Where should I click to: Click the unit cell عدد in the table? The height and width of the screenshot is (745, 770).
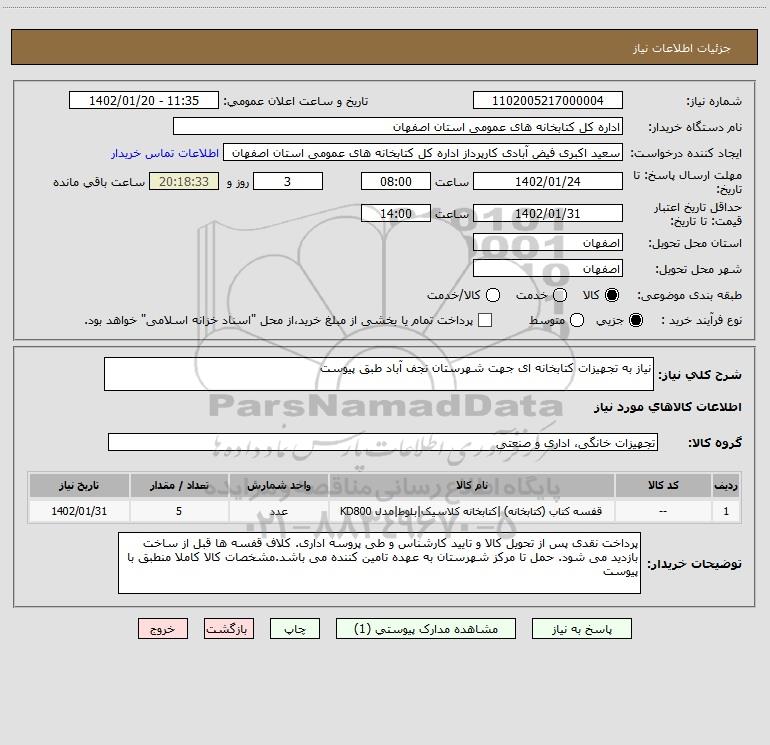pos(278,511)
